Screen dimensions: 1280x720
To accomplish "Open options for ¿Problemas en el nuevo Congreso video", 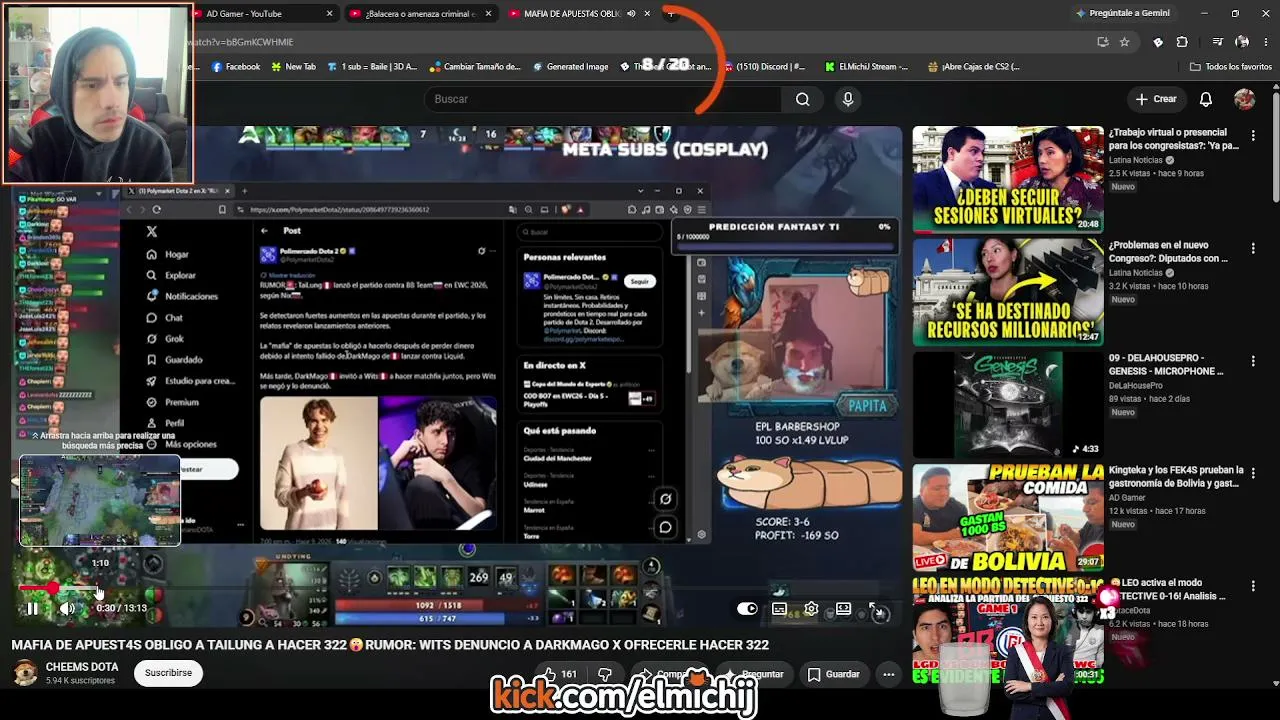I will click(1253, 248).
